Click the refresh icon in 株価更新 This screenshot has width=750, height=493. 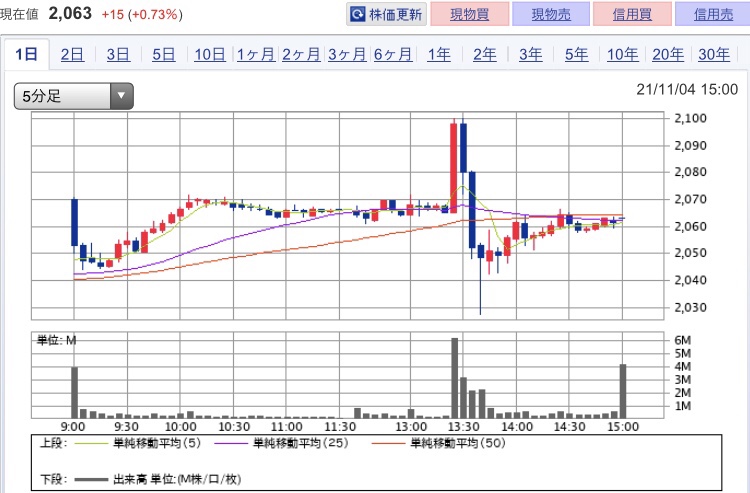[x=357, y=14]
